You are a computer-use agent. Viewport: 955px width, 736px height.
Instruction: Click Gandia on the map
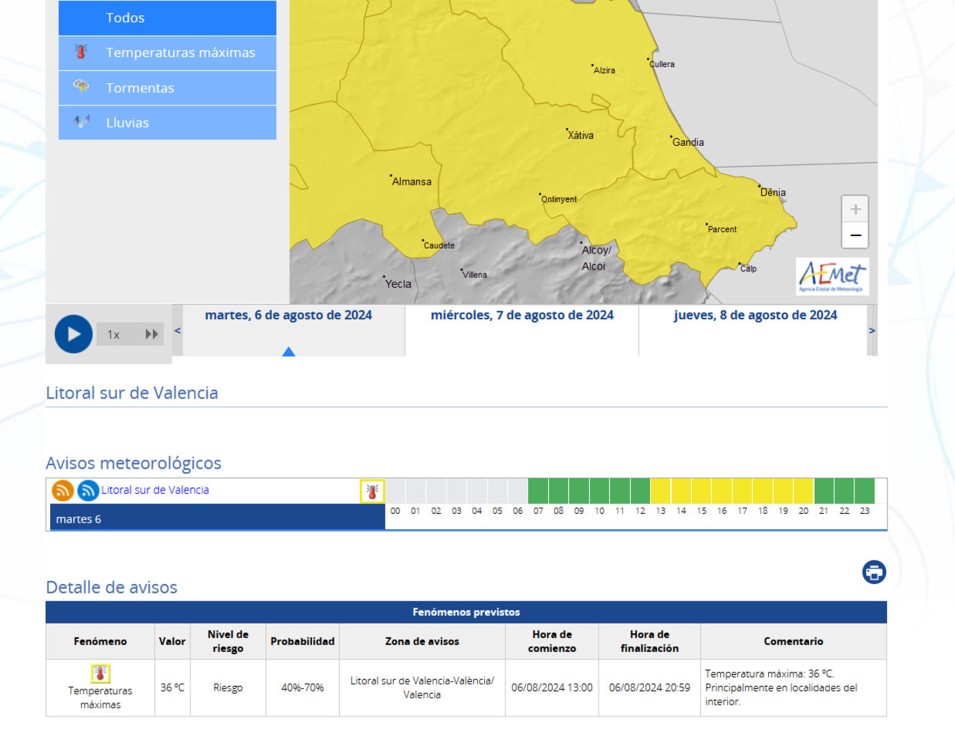688,142
